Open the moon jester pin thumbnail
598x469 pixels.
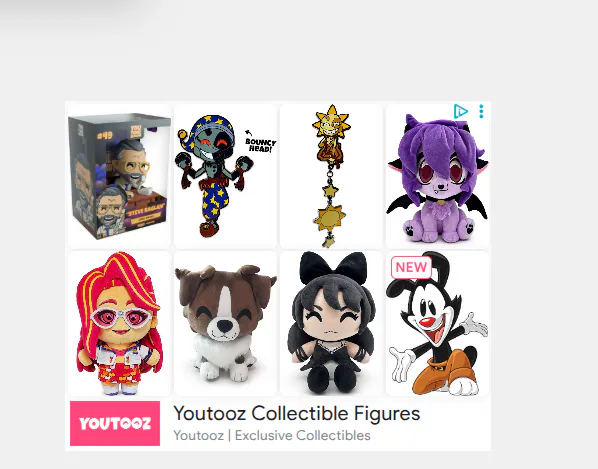225,176
